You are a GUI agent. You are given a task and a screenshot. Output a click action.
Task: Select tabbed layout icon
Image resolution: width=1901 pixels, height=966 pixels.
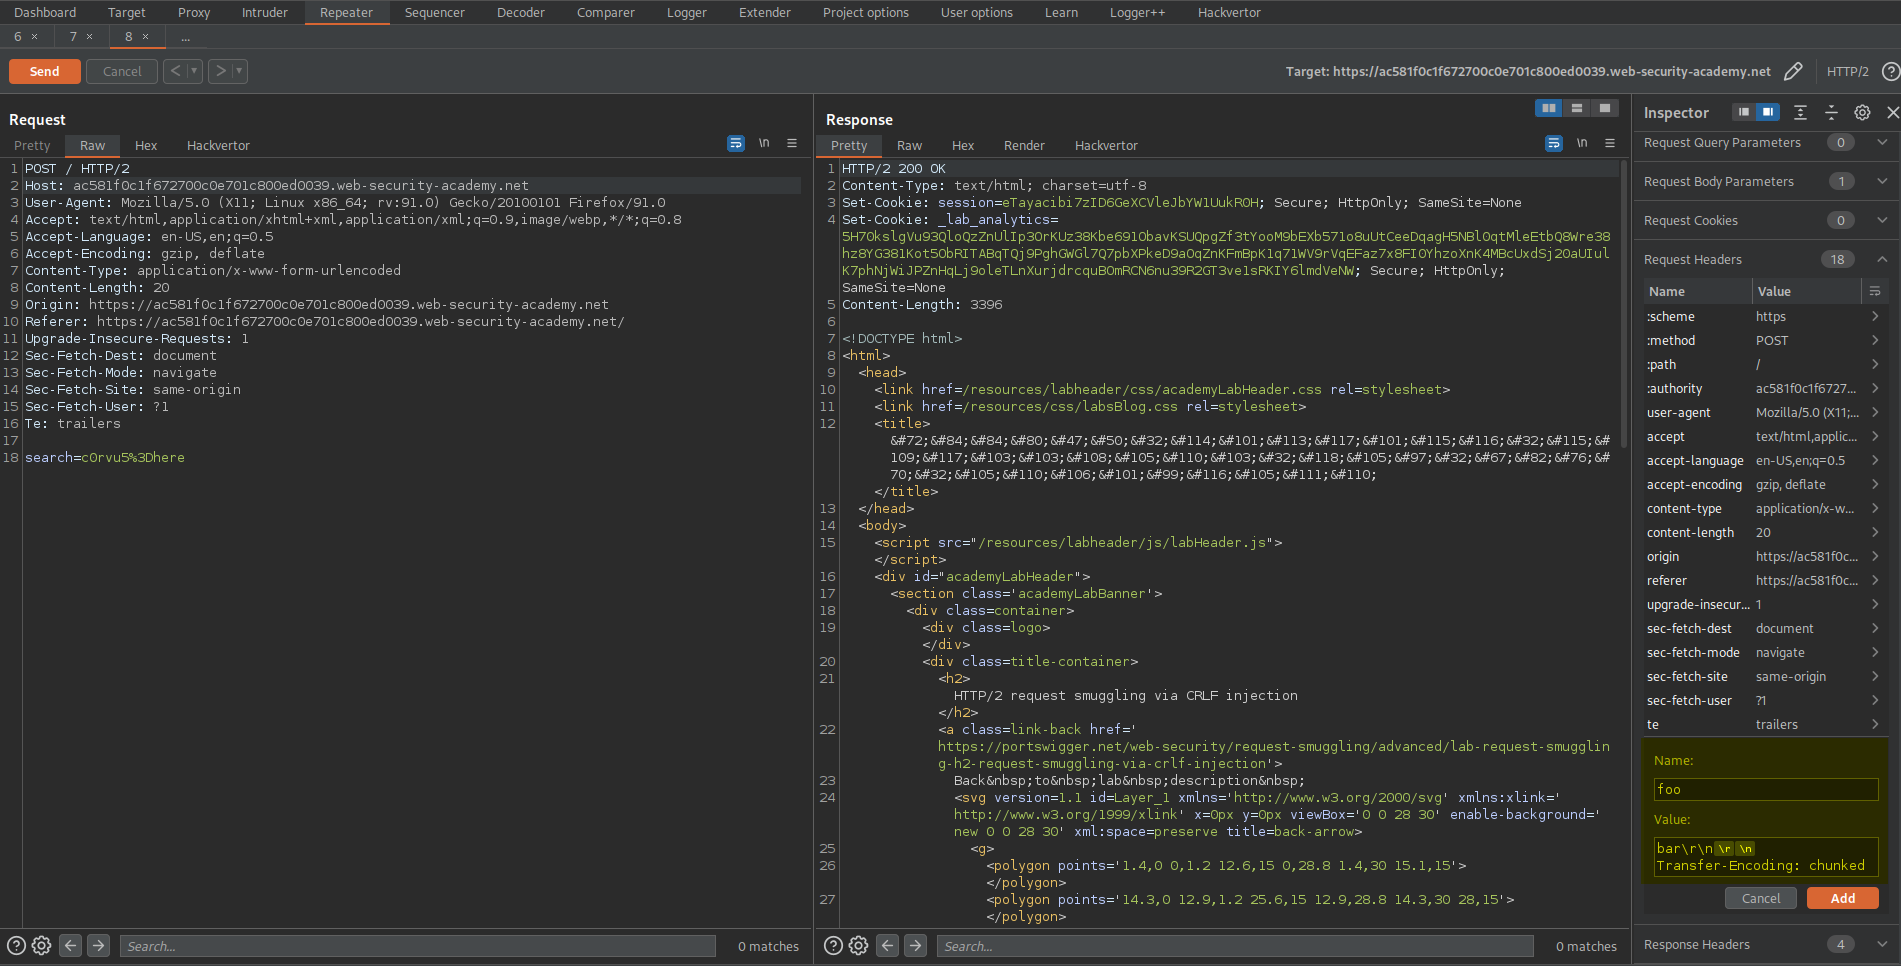[1604, 108]
